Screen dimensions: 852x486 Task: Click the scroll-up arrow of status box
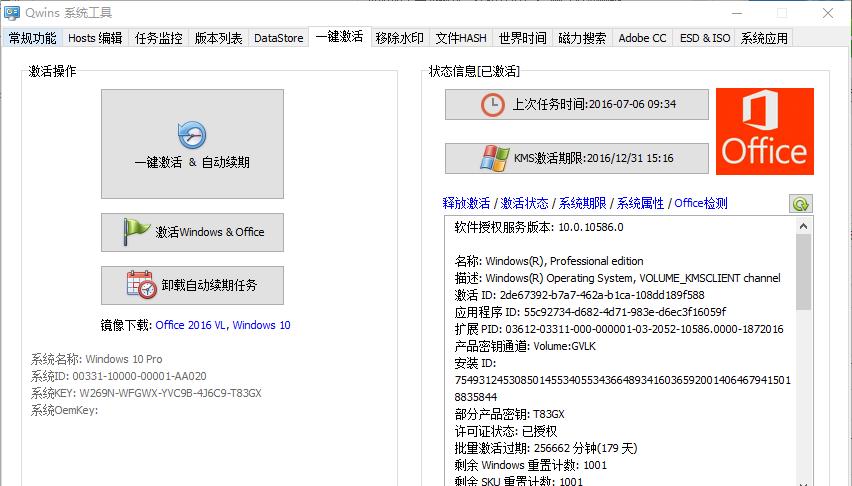coord(804,226)
